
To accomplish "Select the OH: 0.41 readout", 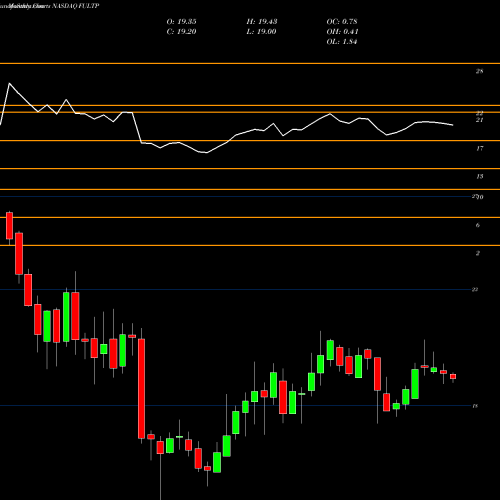I will click(x=342, y=32).
